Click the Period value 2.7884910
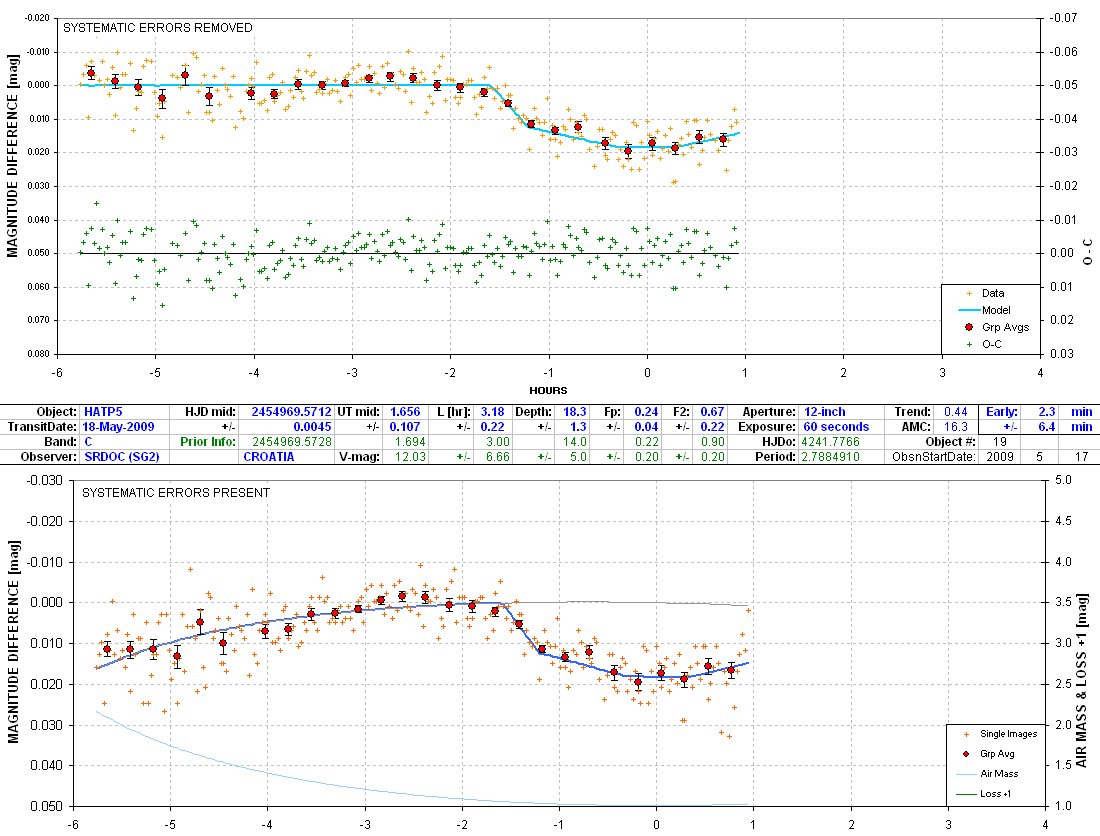Image resolution: width=1100 pixels, height=836 pixels. point(831,457)
